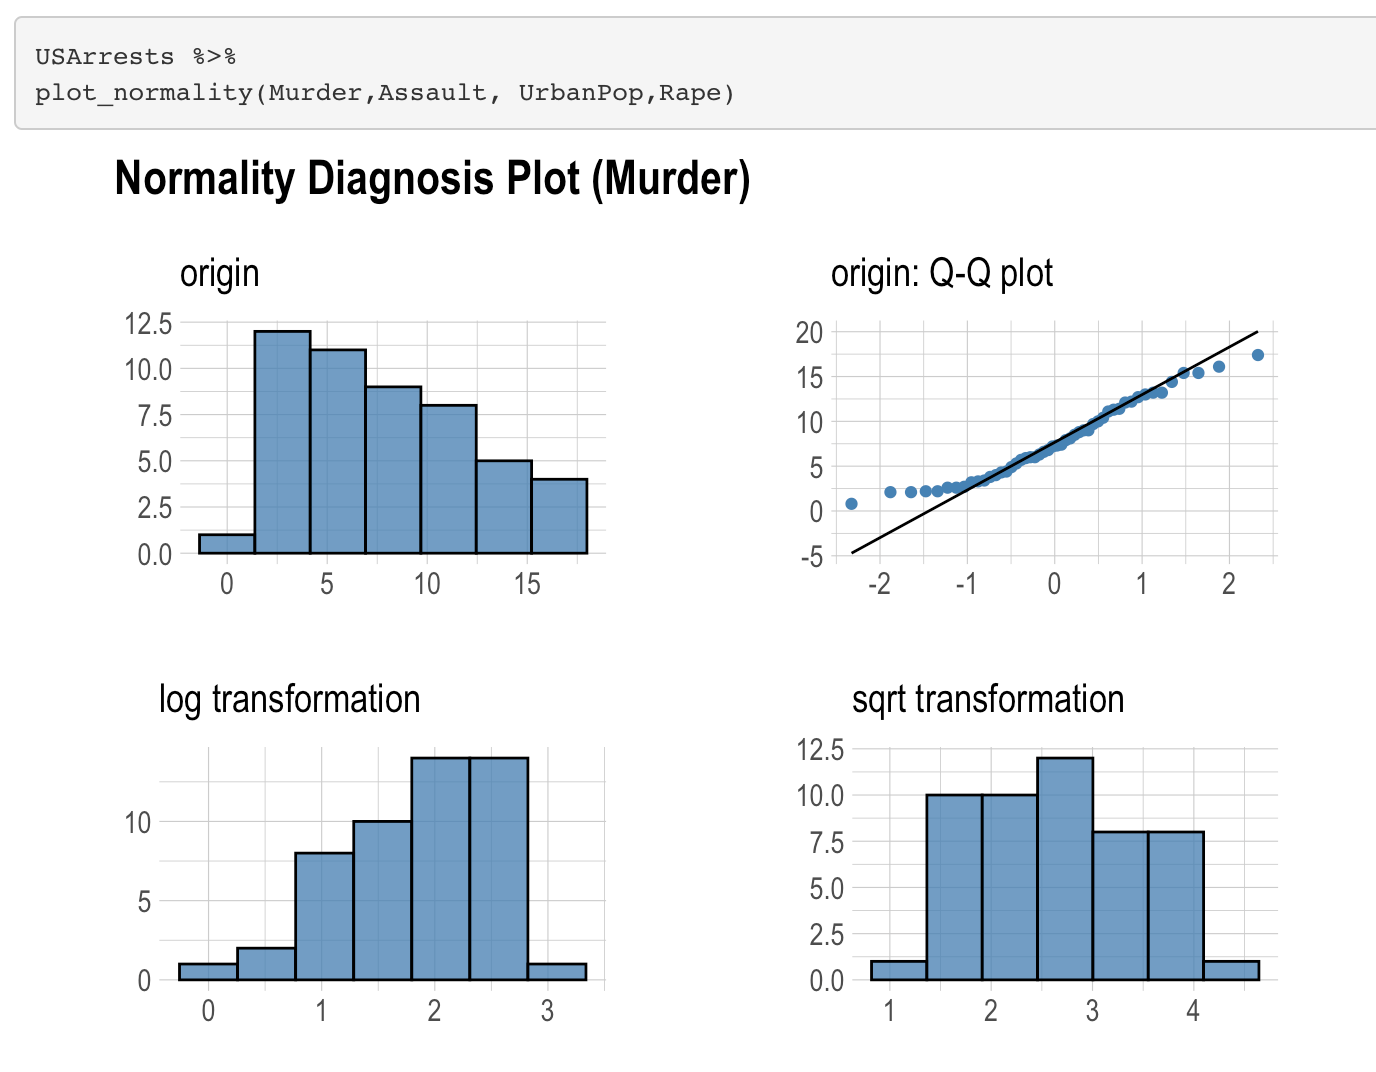This screenshot has height=1072, width=1376.
Task: Click the bottom-left point in Q-Q plot
Action: 851,504
